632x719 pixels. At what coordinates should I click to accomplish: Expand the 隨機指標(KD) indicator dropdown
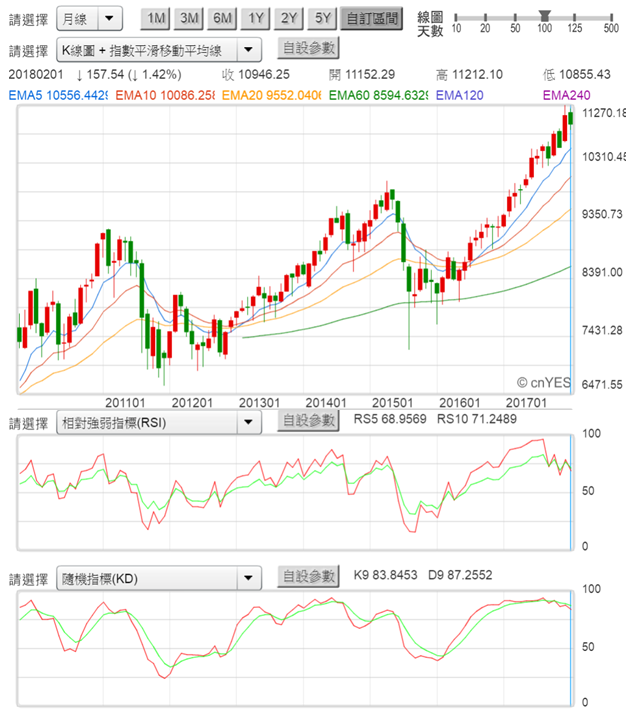(x=159, y=578)
